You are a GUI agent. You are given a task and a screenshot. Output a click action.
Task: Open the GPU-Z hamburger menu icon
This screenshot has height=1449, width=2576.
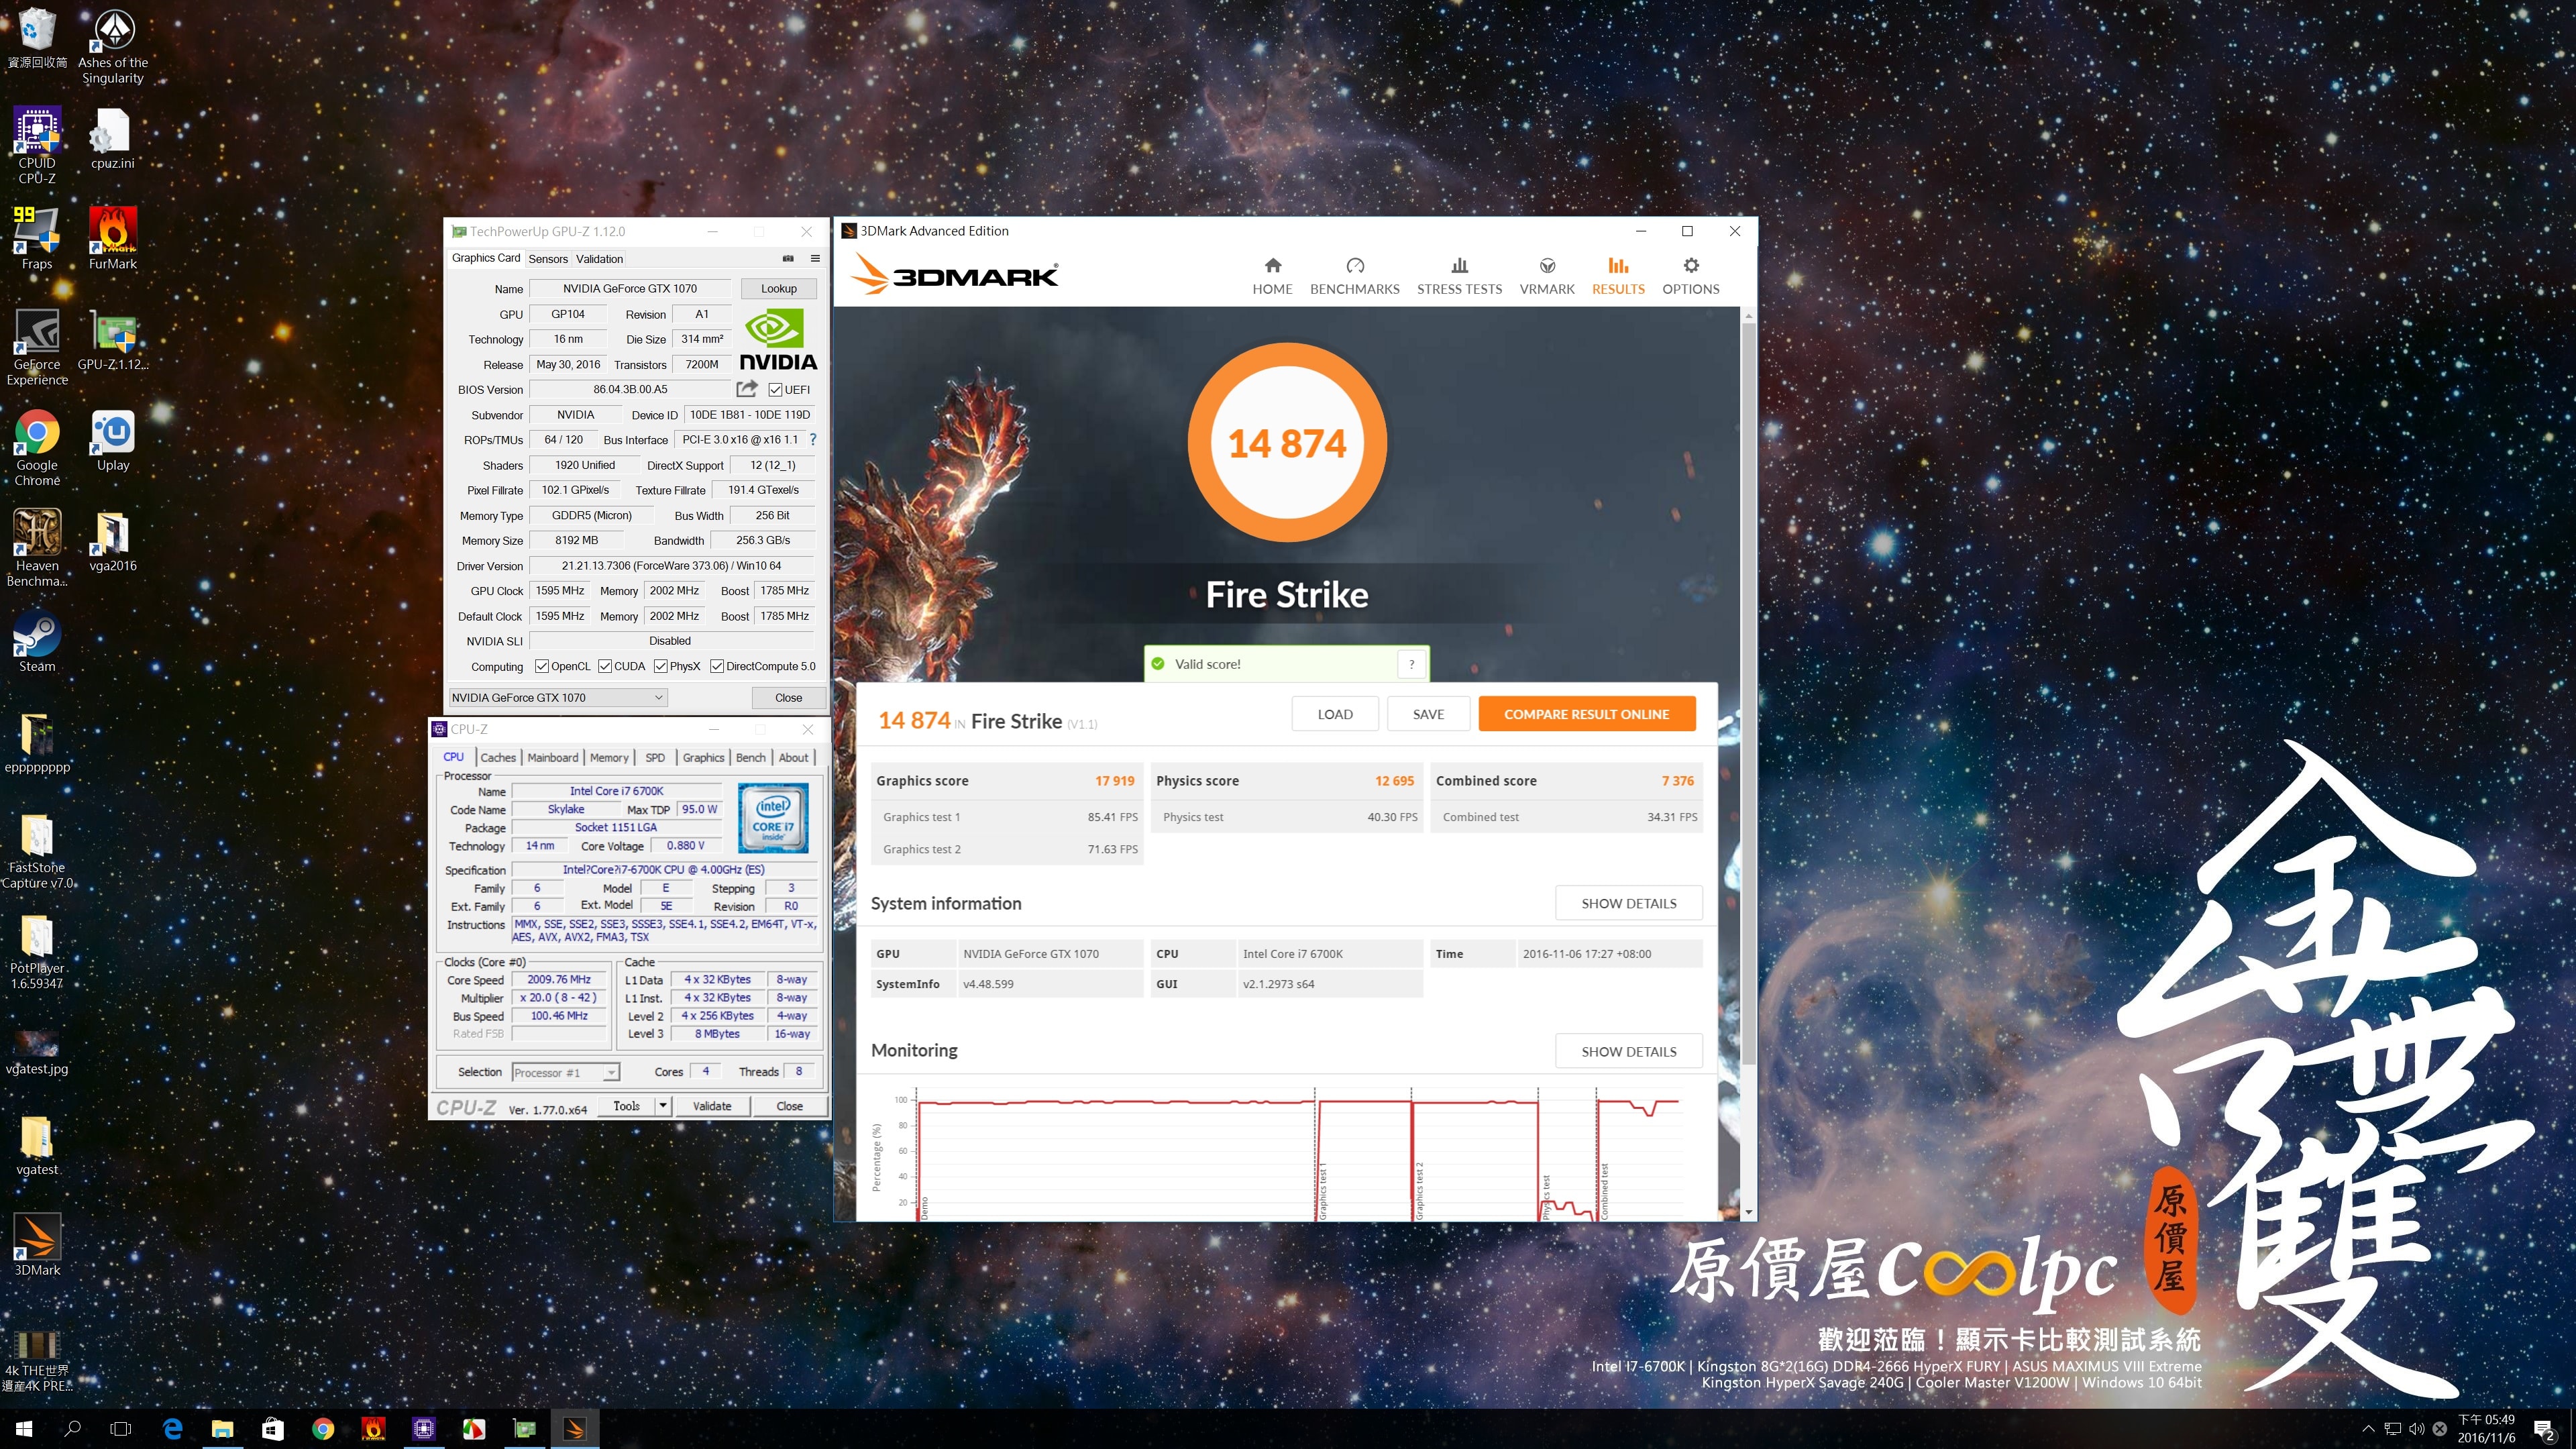click(x=815, y=258)
